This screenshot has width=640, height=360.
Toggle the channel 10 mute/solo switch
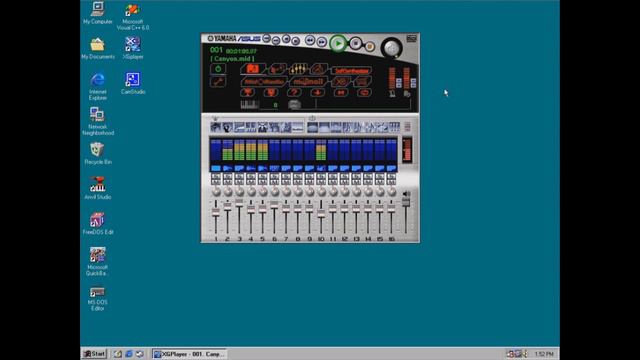coord(321,178)
